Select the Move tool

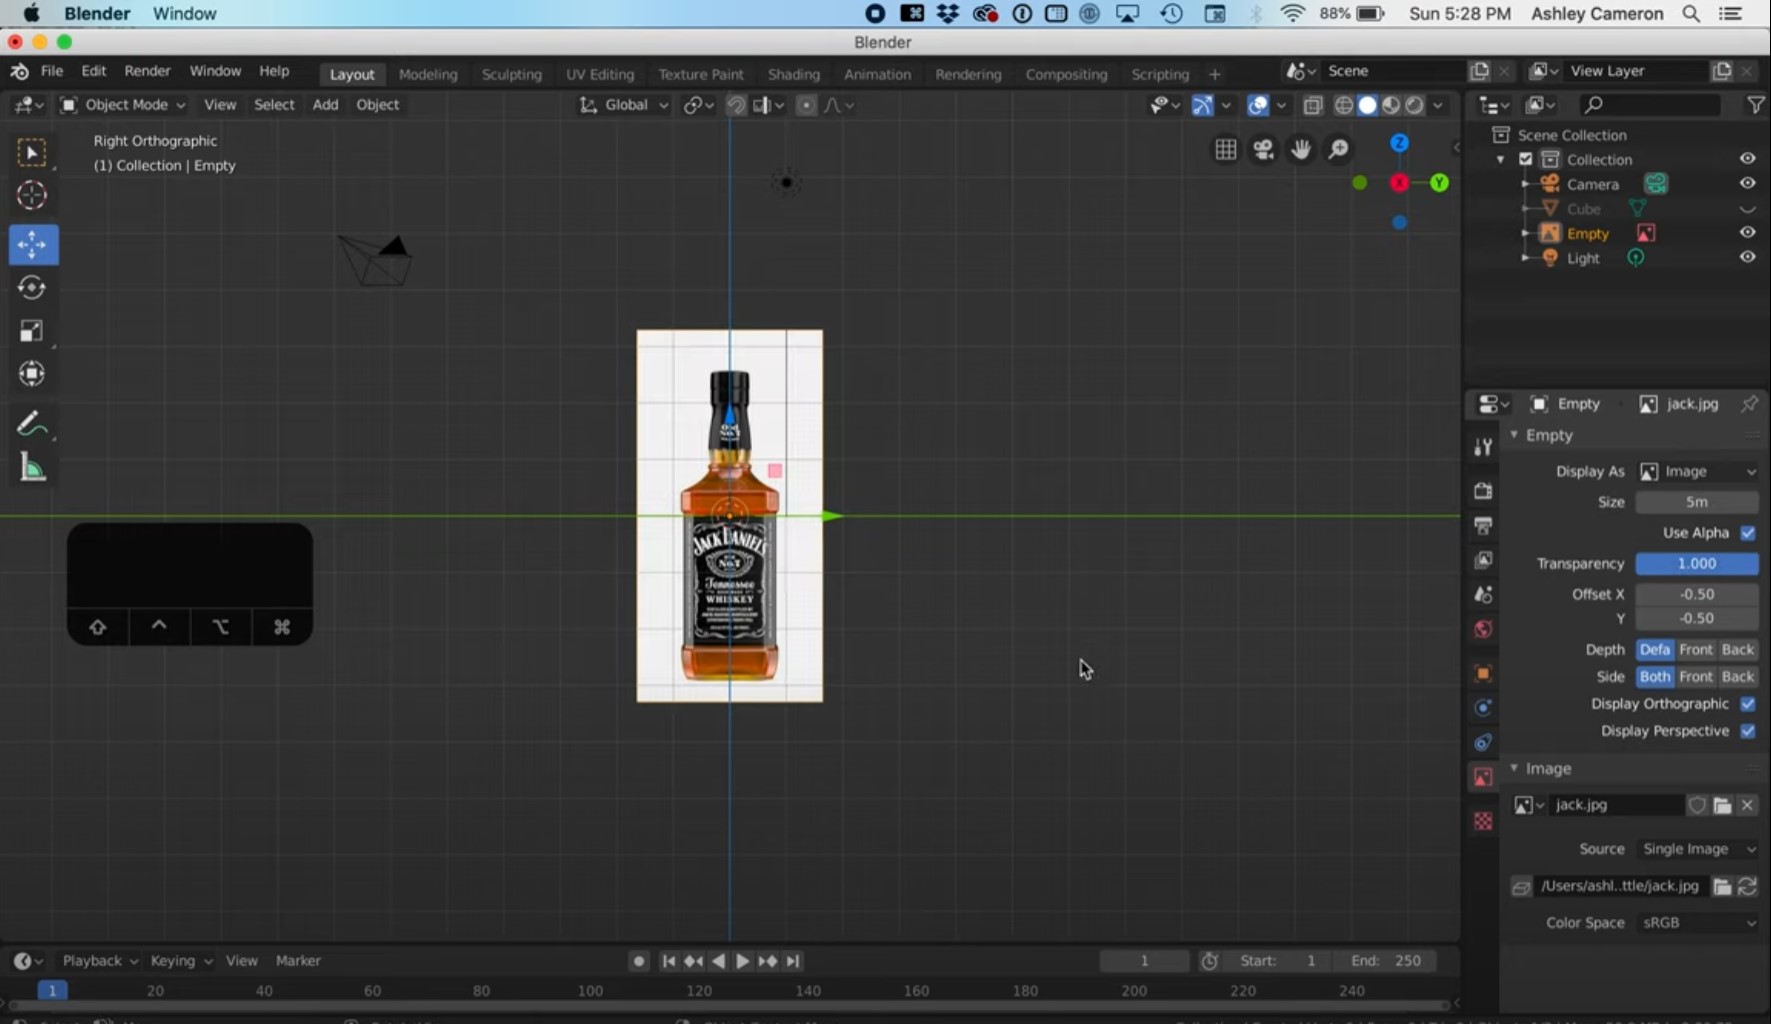(33, 244)
